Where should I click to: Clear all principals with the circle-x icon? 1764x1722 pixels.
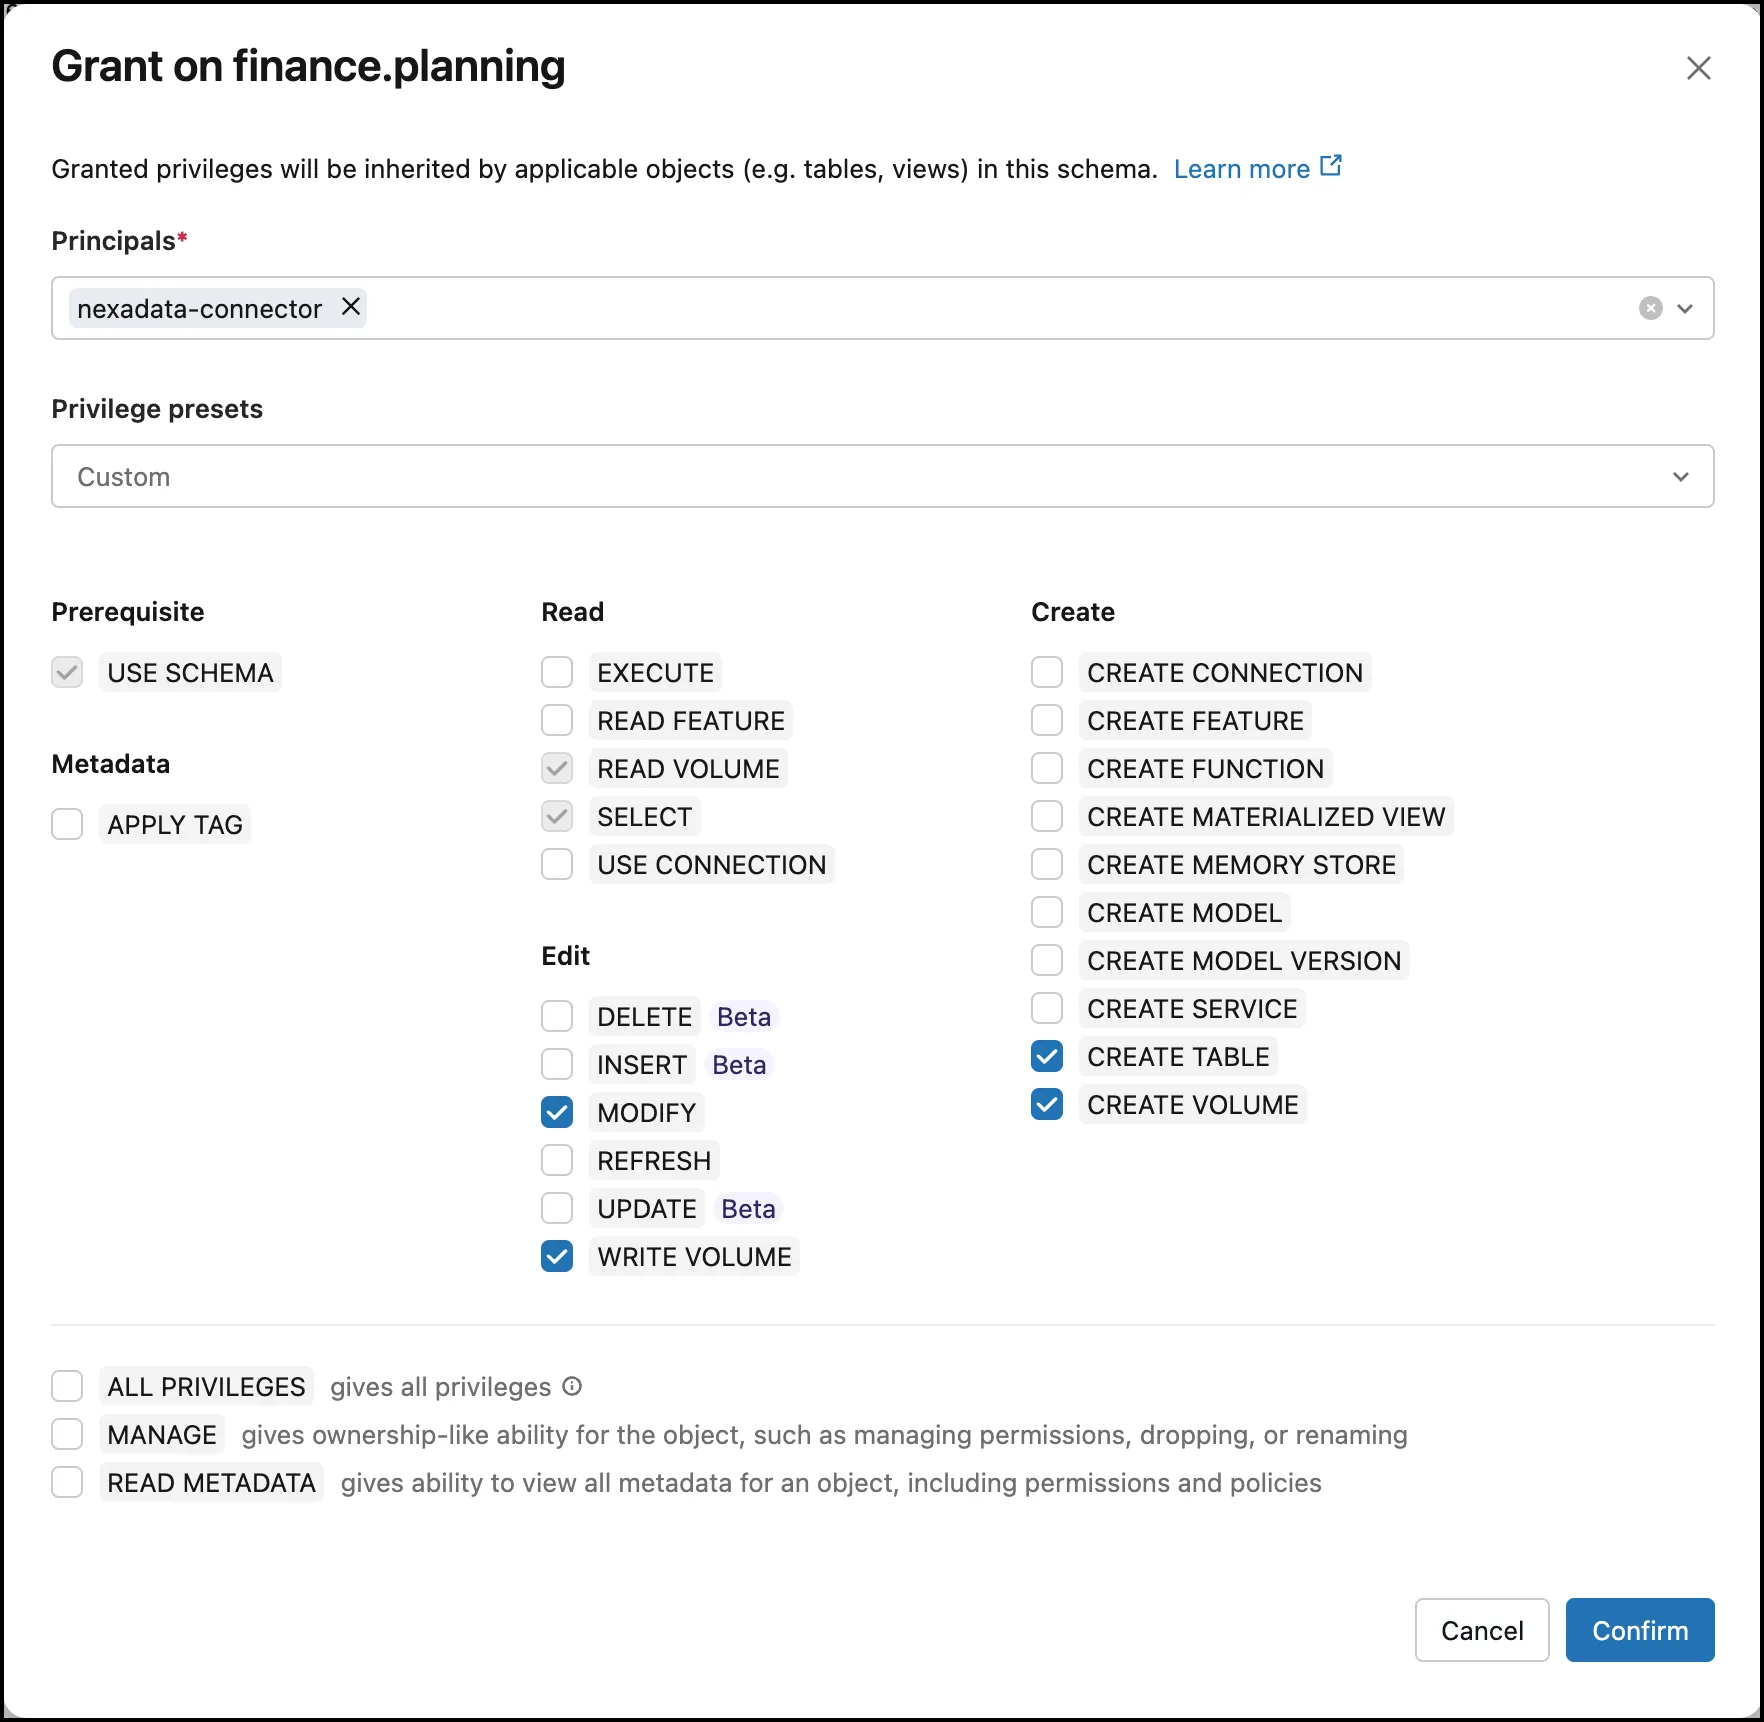[1651, 308]
